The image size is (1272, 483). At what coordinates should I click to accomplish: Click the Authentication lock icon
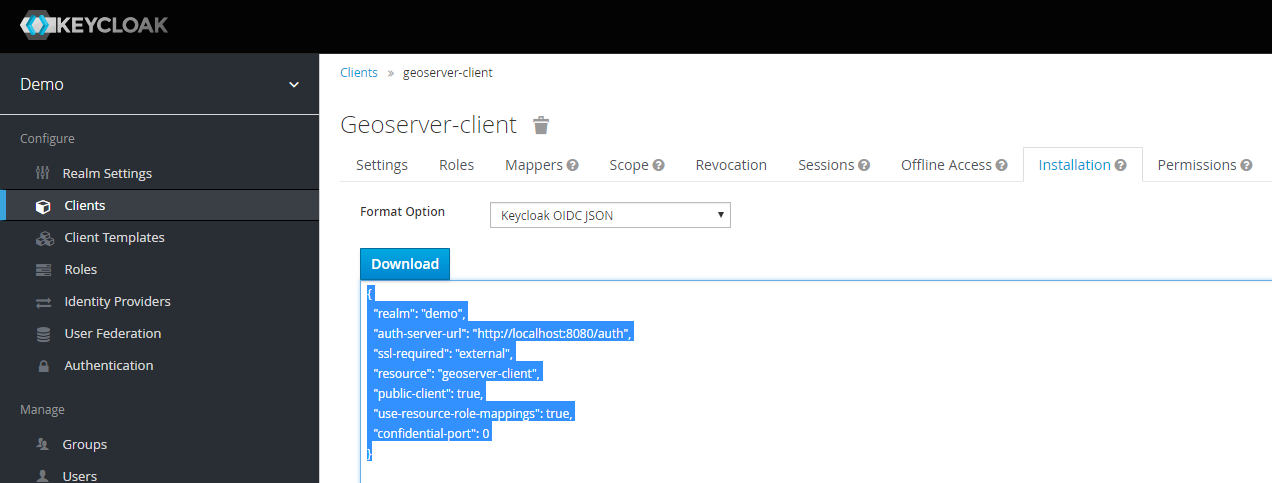43,366
